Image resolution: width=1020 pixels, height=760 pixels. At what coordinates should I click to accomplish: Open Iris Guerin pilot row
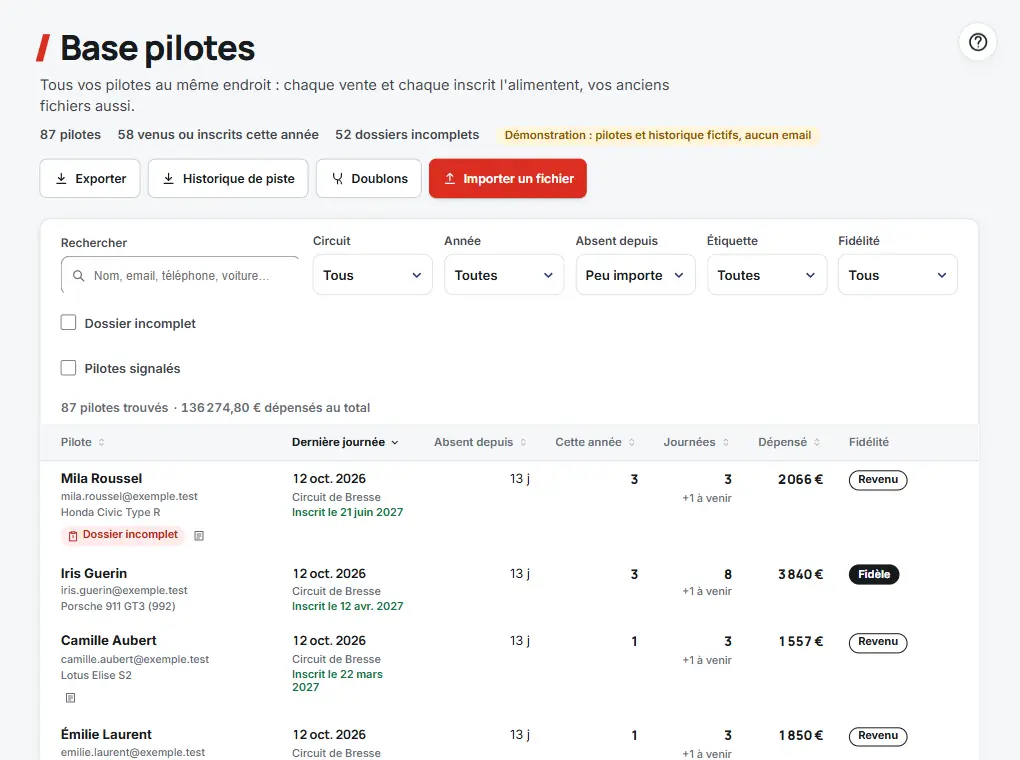tap(509, 590)
